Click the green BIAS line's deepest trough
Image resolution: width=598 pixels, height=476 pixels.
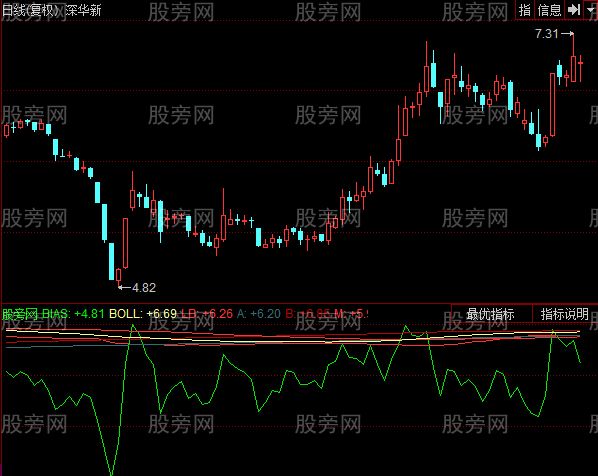click(112, 472)
